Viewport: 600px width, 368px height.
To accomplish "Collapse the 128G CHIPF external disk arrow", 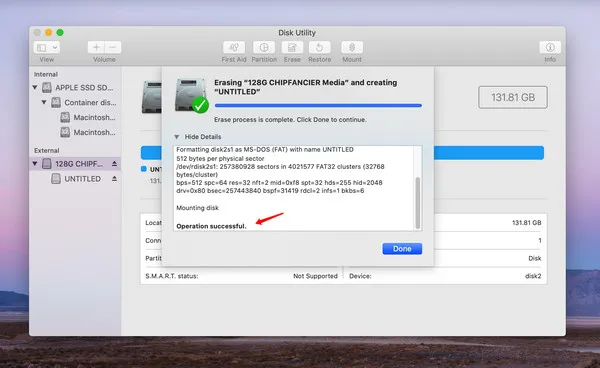I will tap(35, 164).
